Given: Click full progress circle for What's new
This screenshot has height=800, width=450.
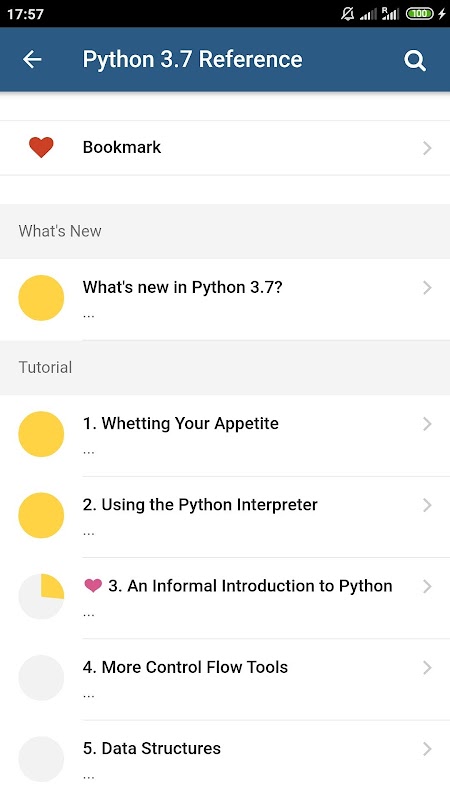Looking at the screenshot, I should (41, 298).
